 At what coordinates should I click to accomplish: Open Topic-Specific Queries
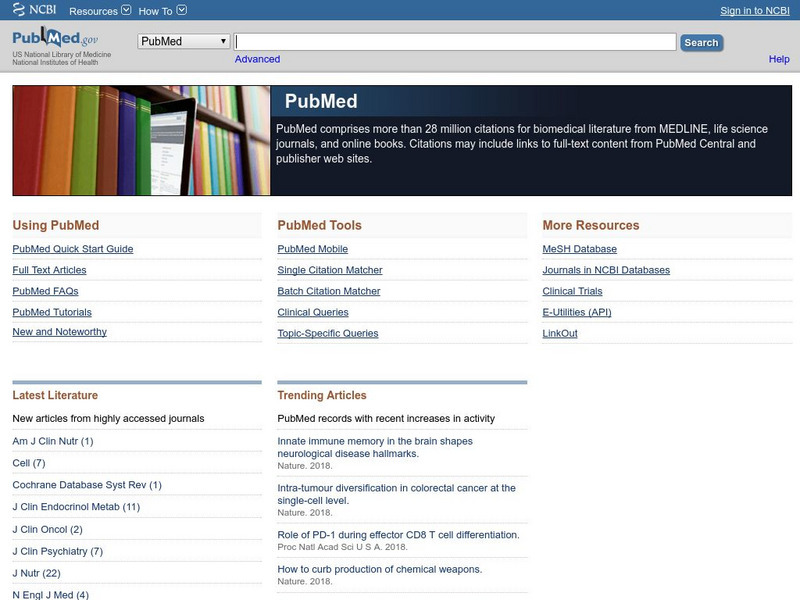pos(328,333)
